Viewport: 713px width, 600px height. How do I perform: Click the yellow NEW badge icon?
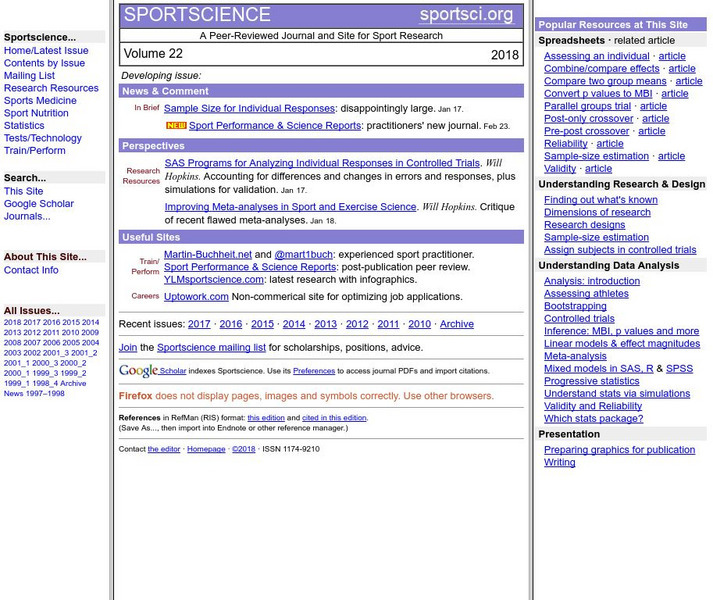176,126
